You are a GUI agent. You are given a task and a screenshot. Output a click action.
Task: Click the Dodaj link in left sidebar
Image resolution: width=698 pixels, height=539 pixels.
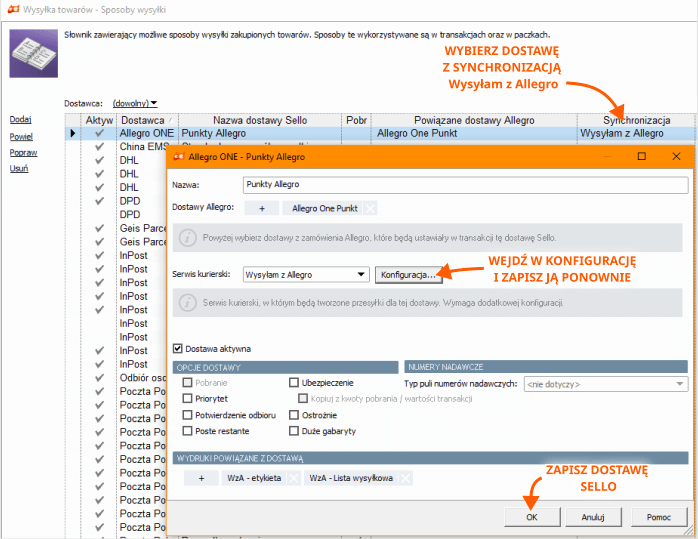pos(19,120)
